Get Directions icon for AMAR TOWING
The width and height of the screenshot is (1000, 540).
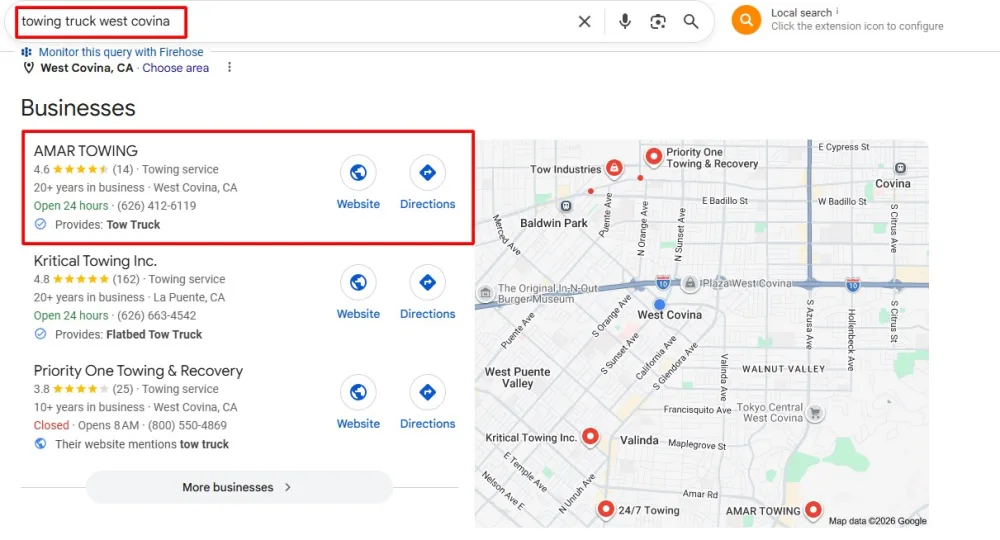coord(427,172)
